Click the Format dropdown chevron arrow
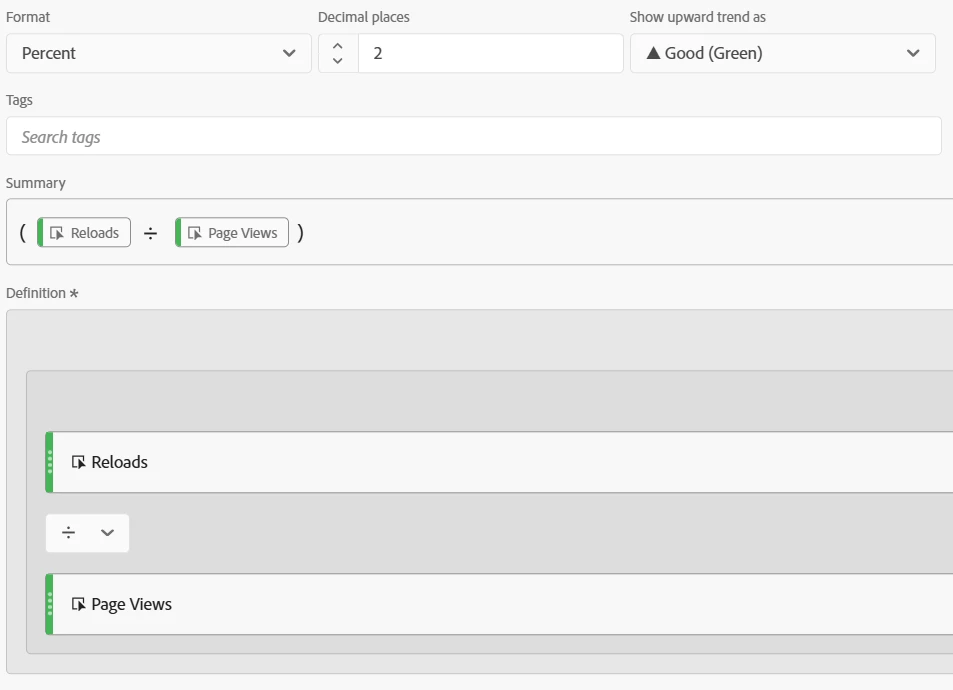Screen dimensions: 953x690 (289, 53)
